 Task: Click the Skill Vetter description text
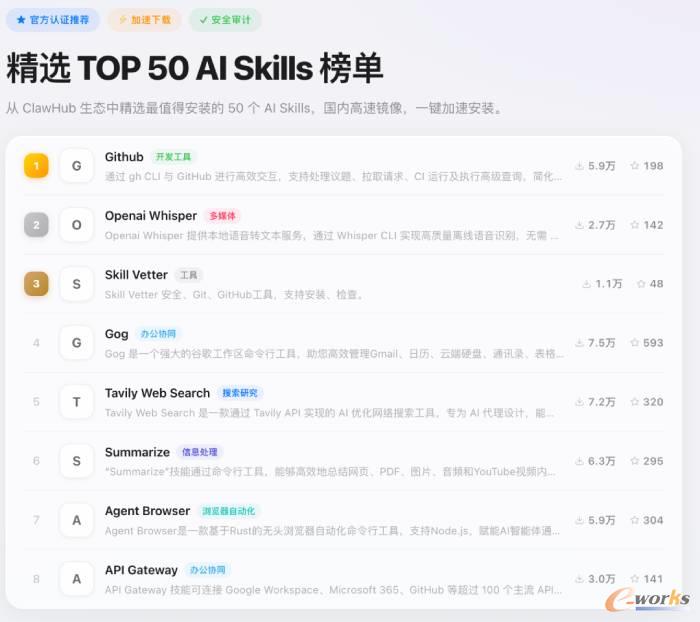tap(234, 295)
